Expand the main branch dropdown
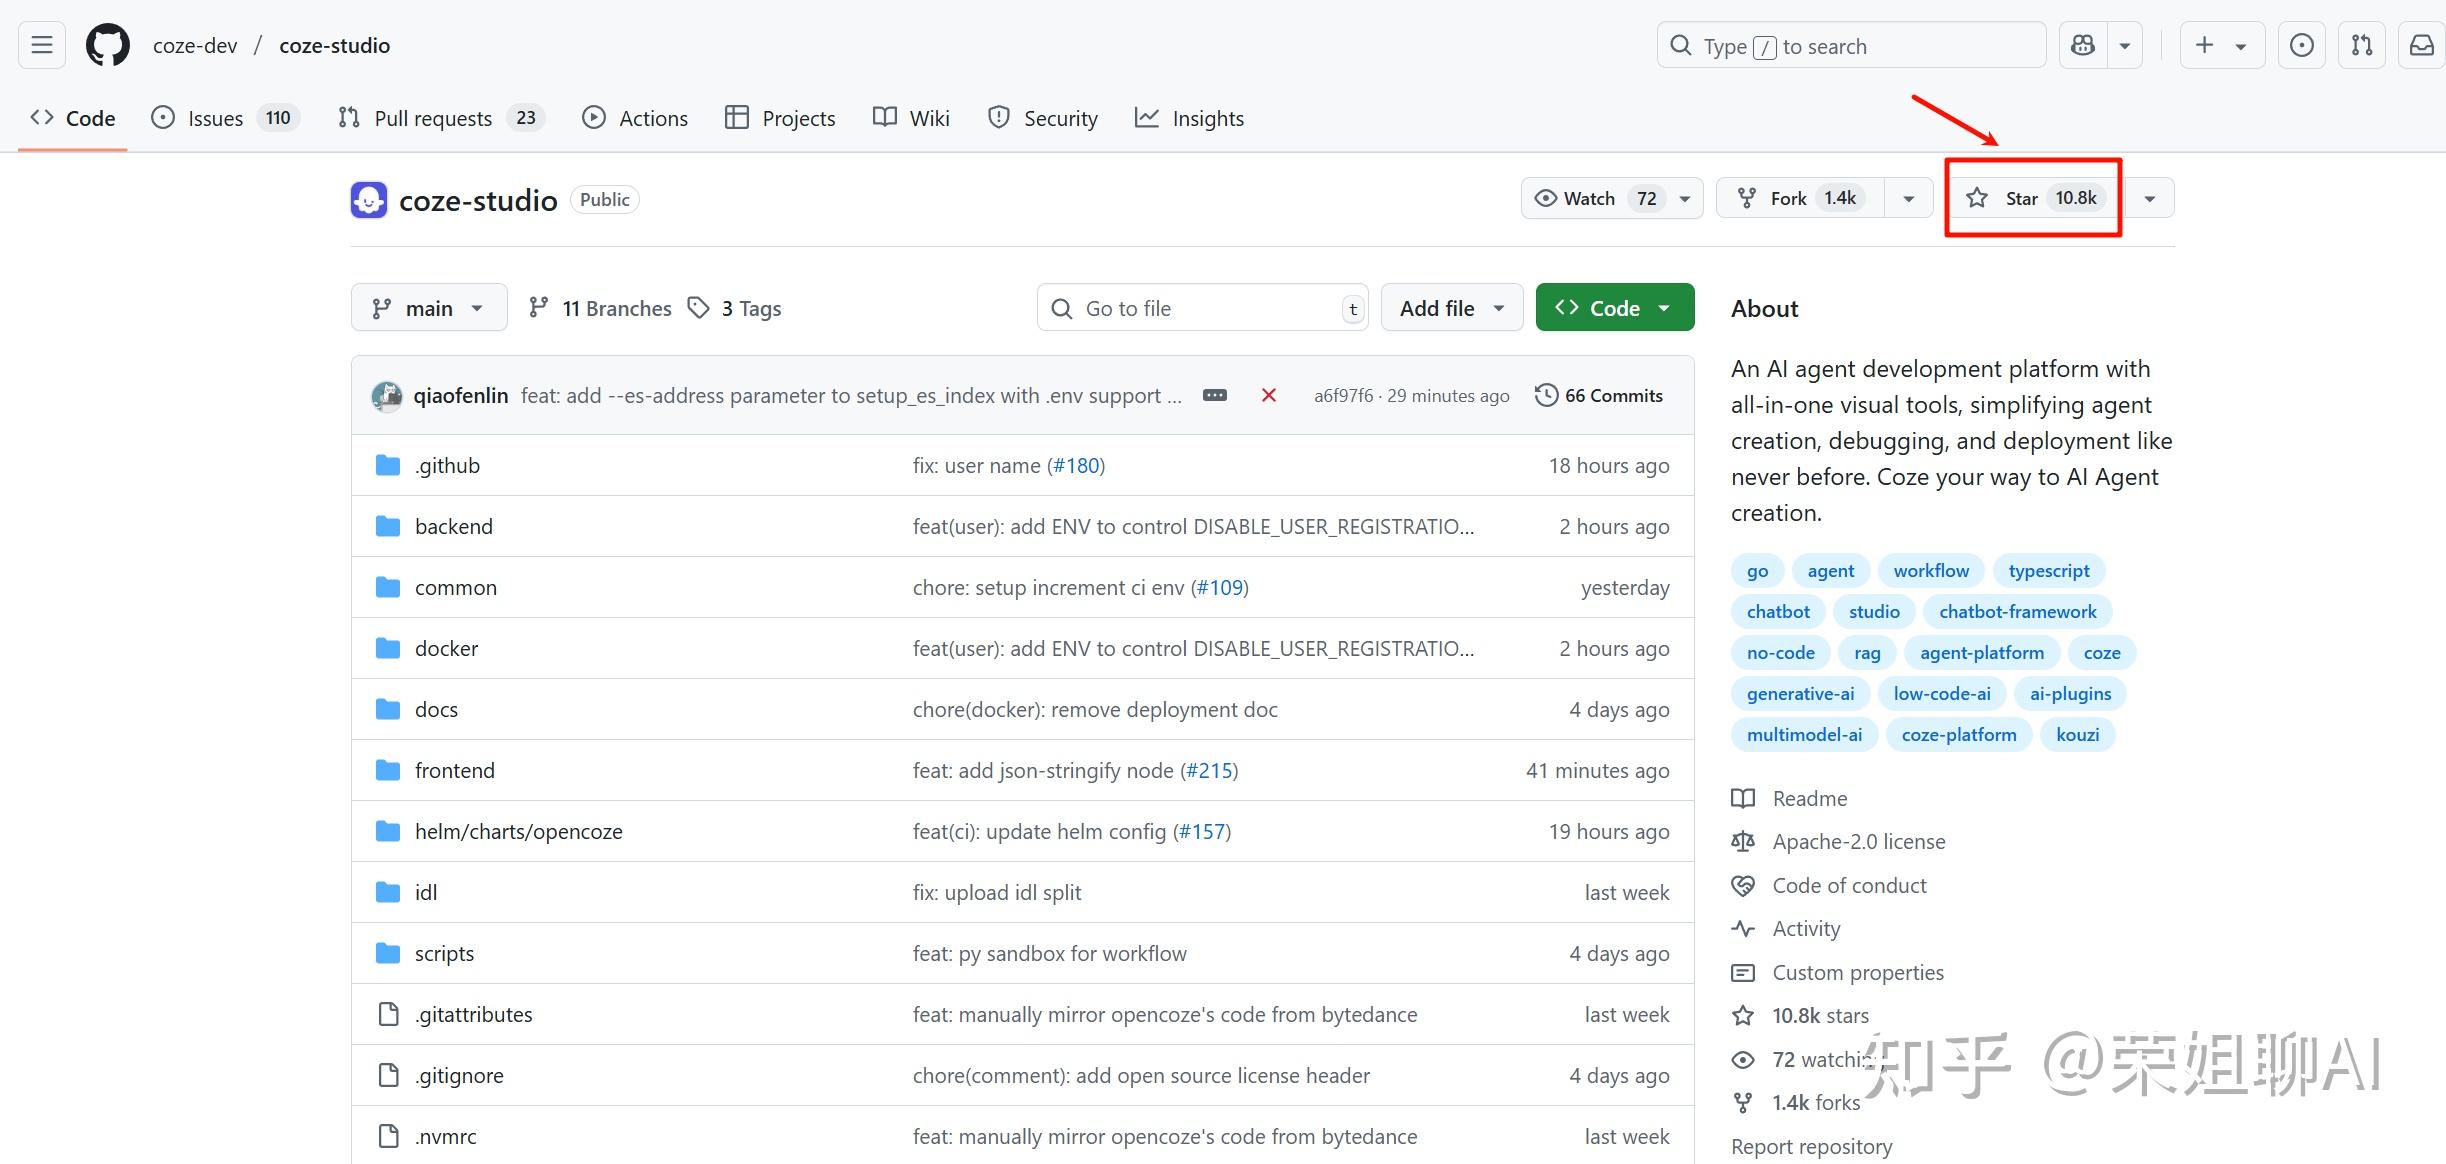The height and width of the screenshot is (1164, 2446). coord(428,308)
